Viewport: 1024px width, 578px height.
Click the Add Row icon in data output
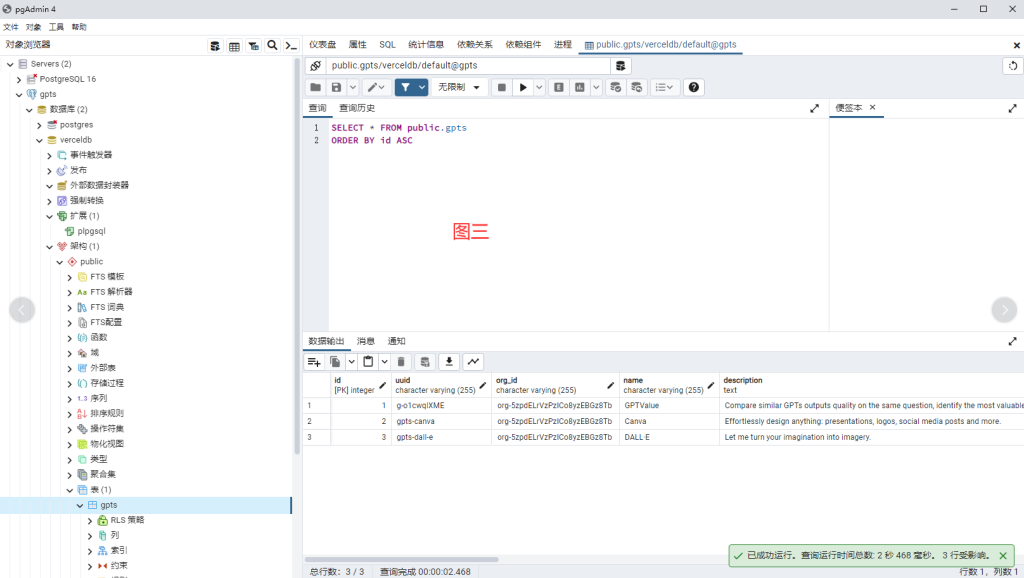point(314,362)
